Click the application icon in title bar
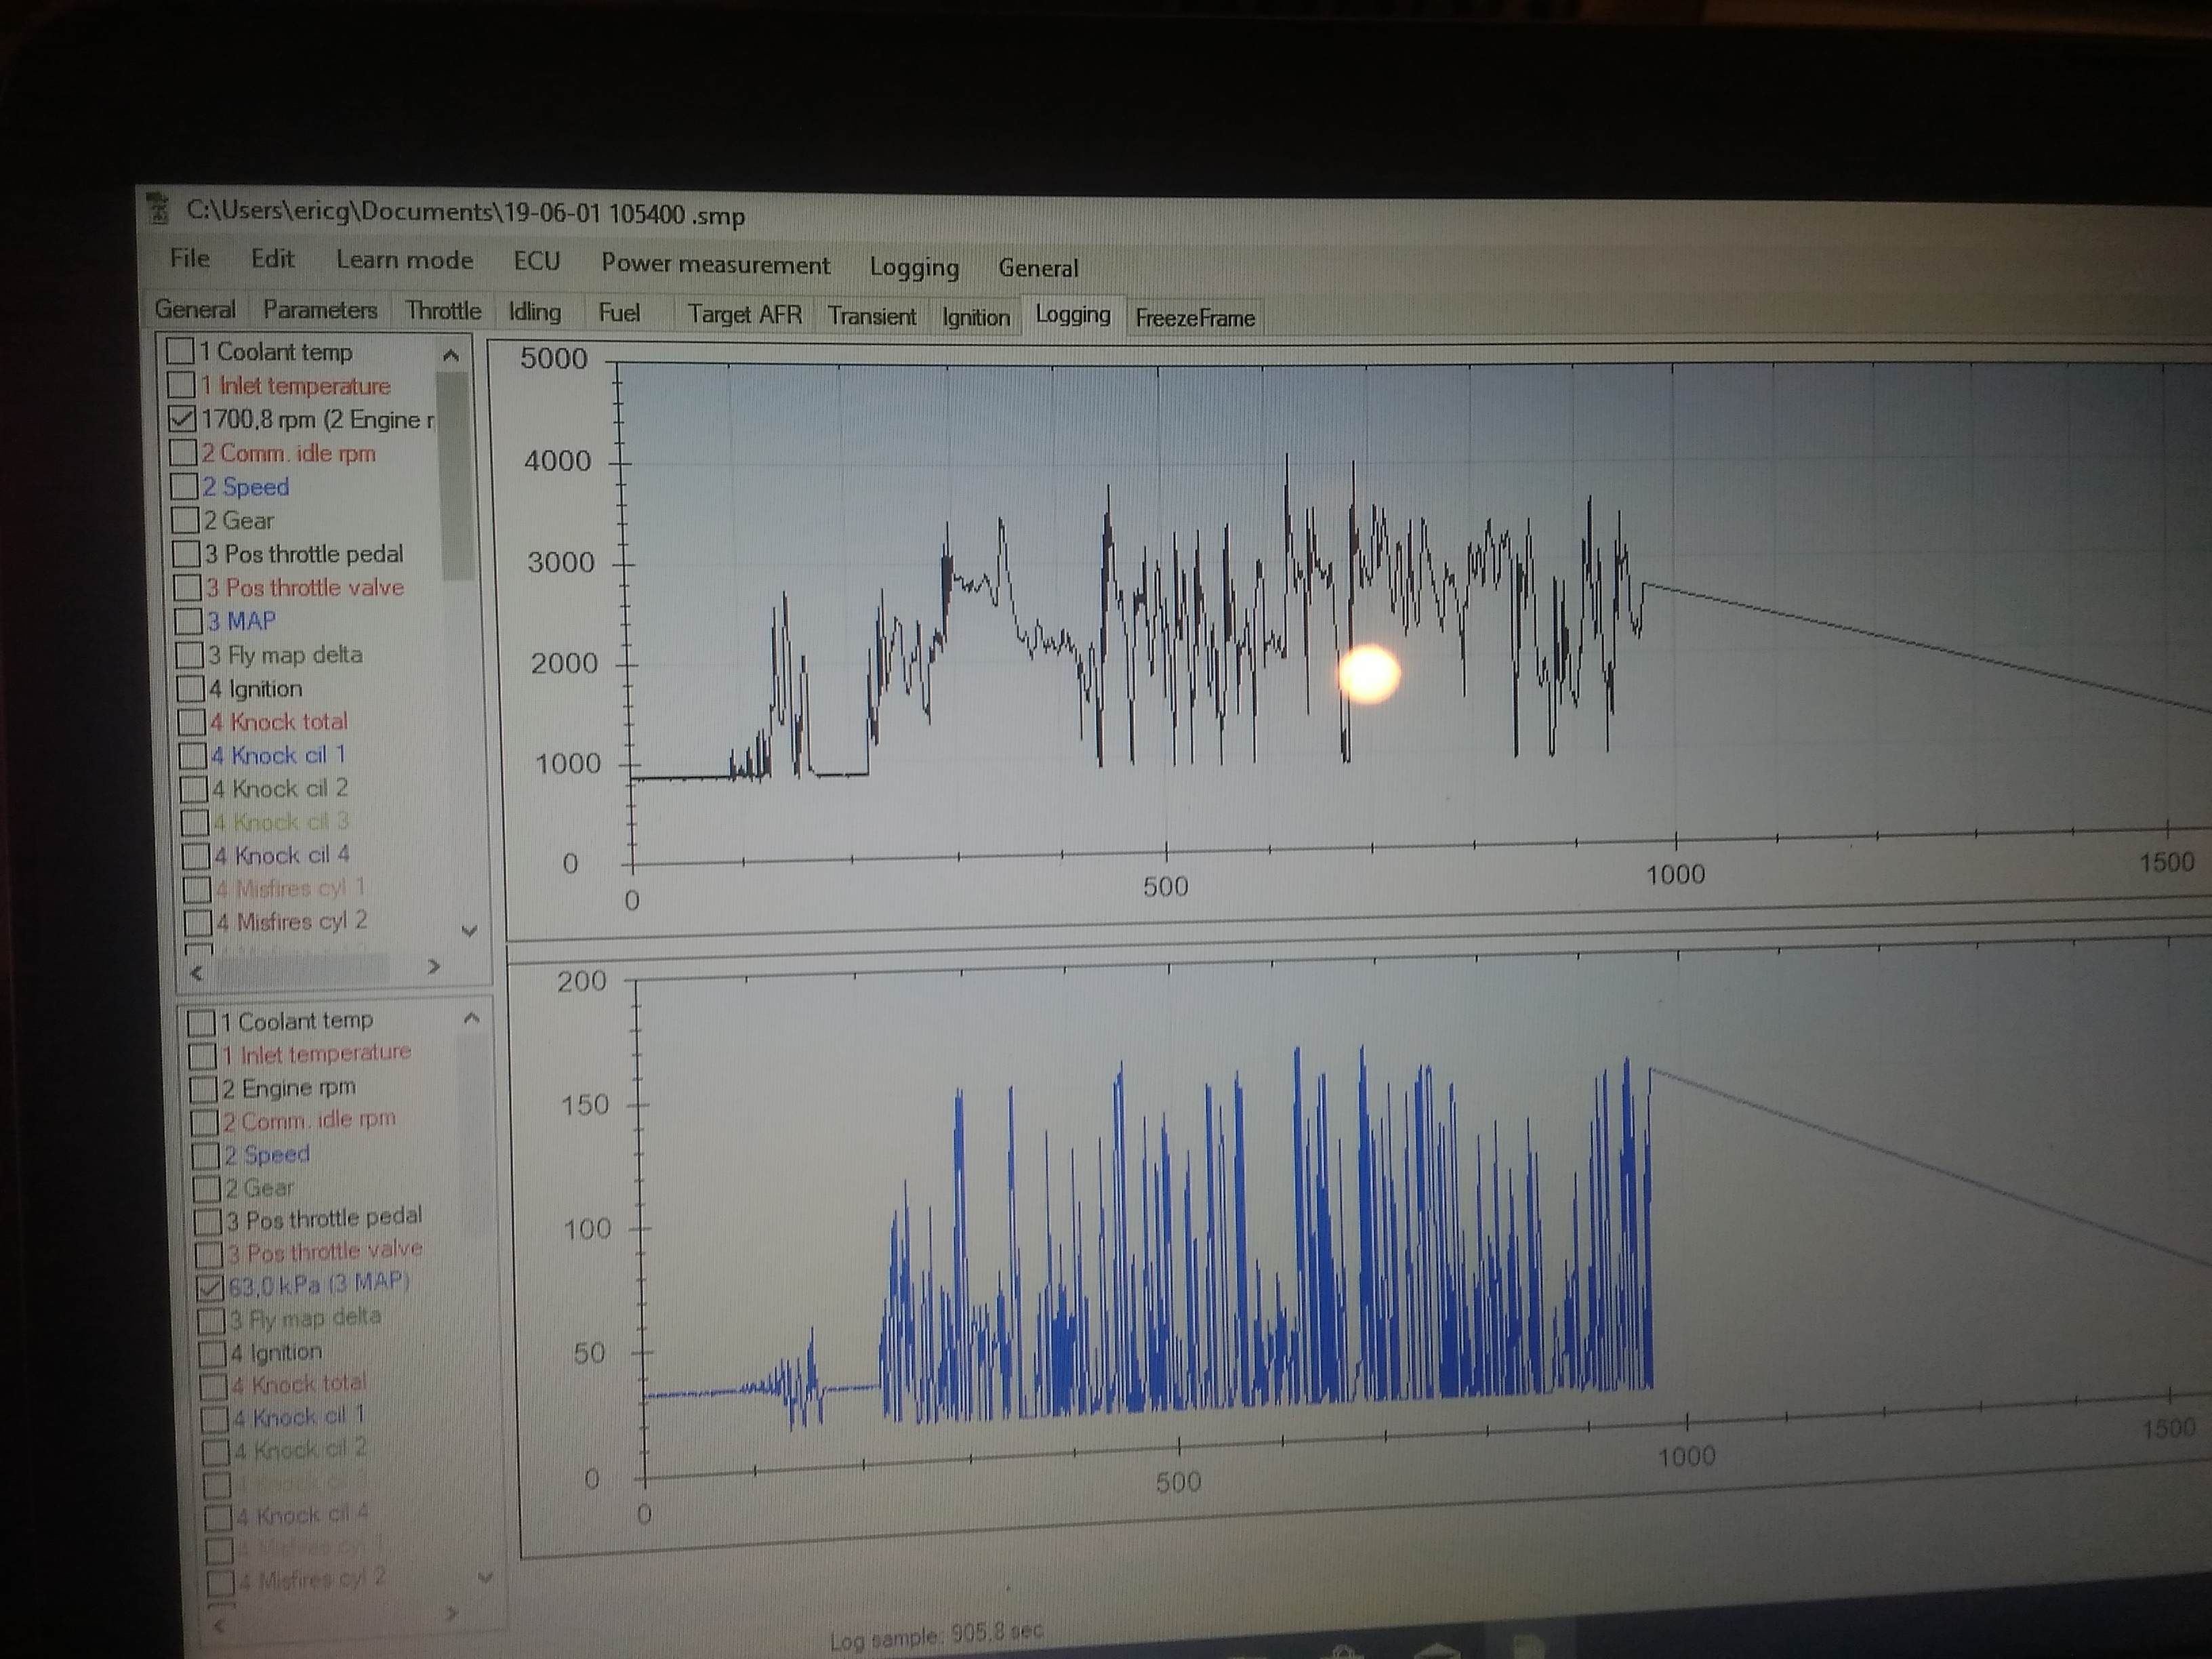Image resolution: width=2212 pixels, height=1659 pixels. 158,210
